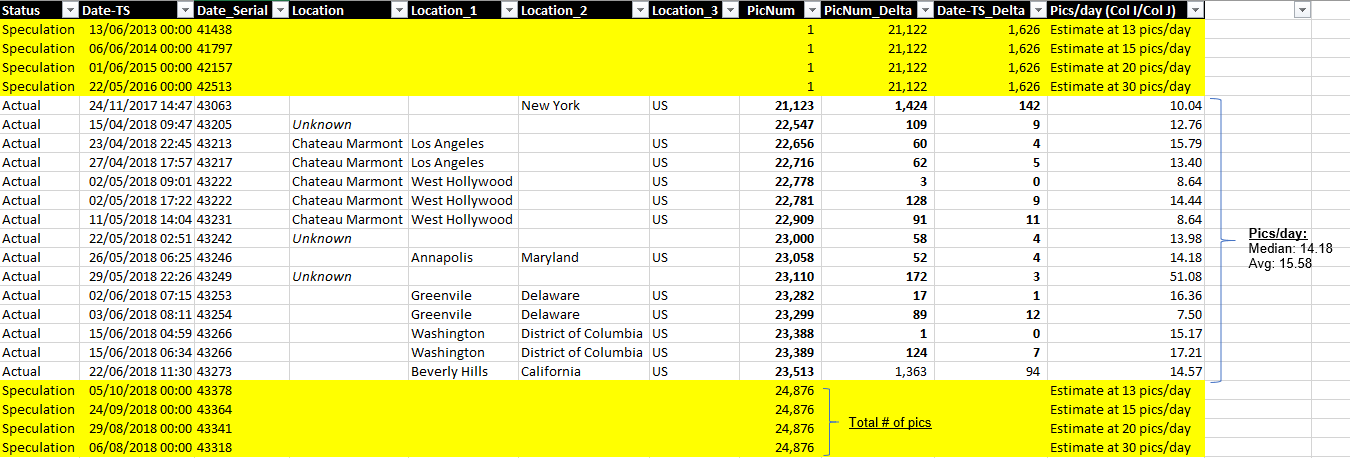Screen dimensions: 1350x458
Task: Select the PicNum_Delta cell 1,424
Action: click(x=877, y=105)
